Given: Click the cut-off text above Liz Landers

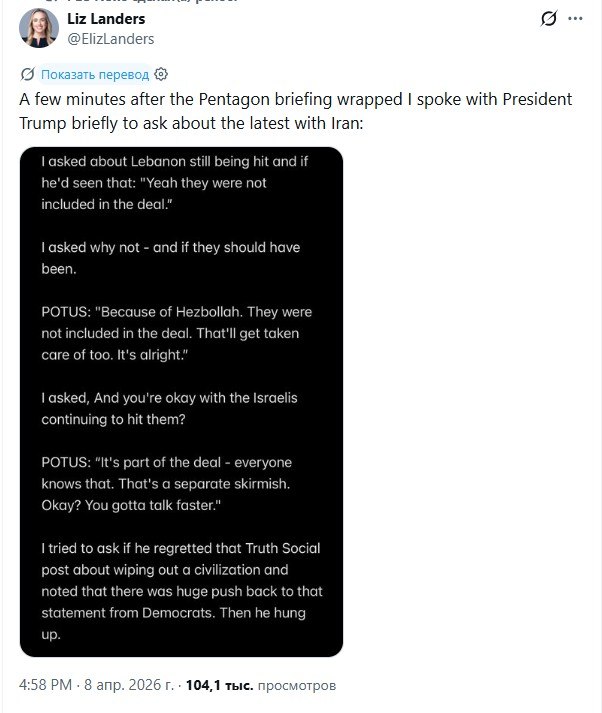Looking at the screenshot, I should pos(120,3).
